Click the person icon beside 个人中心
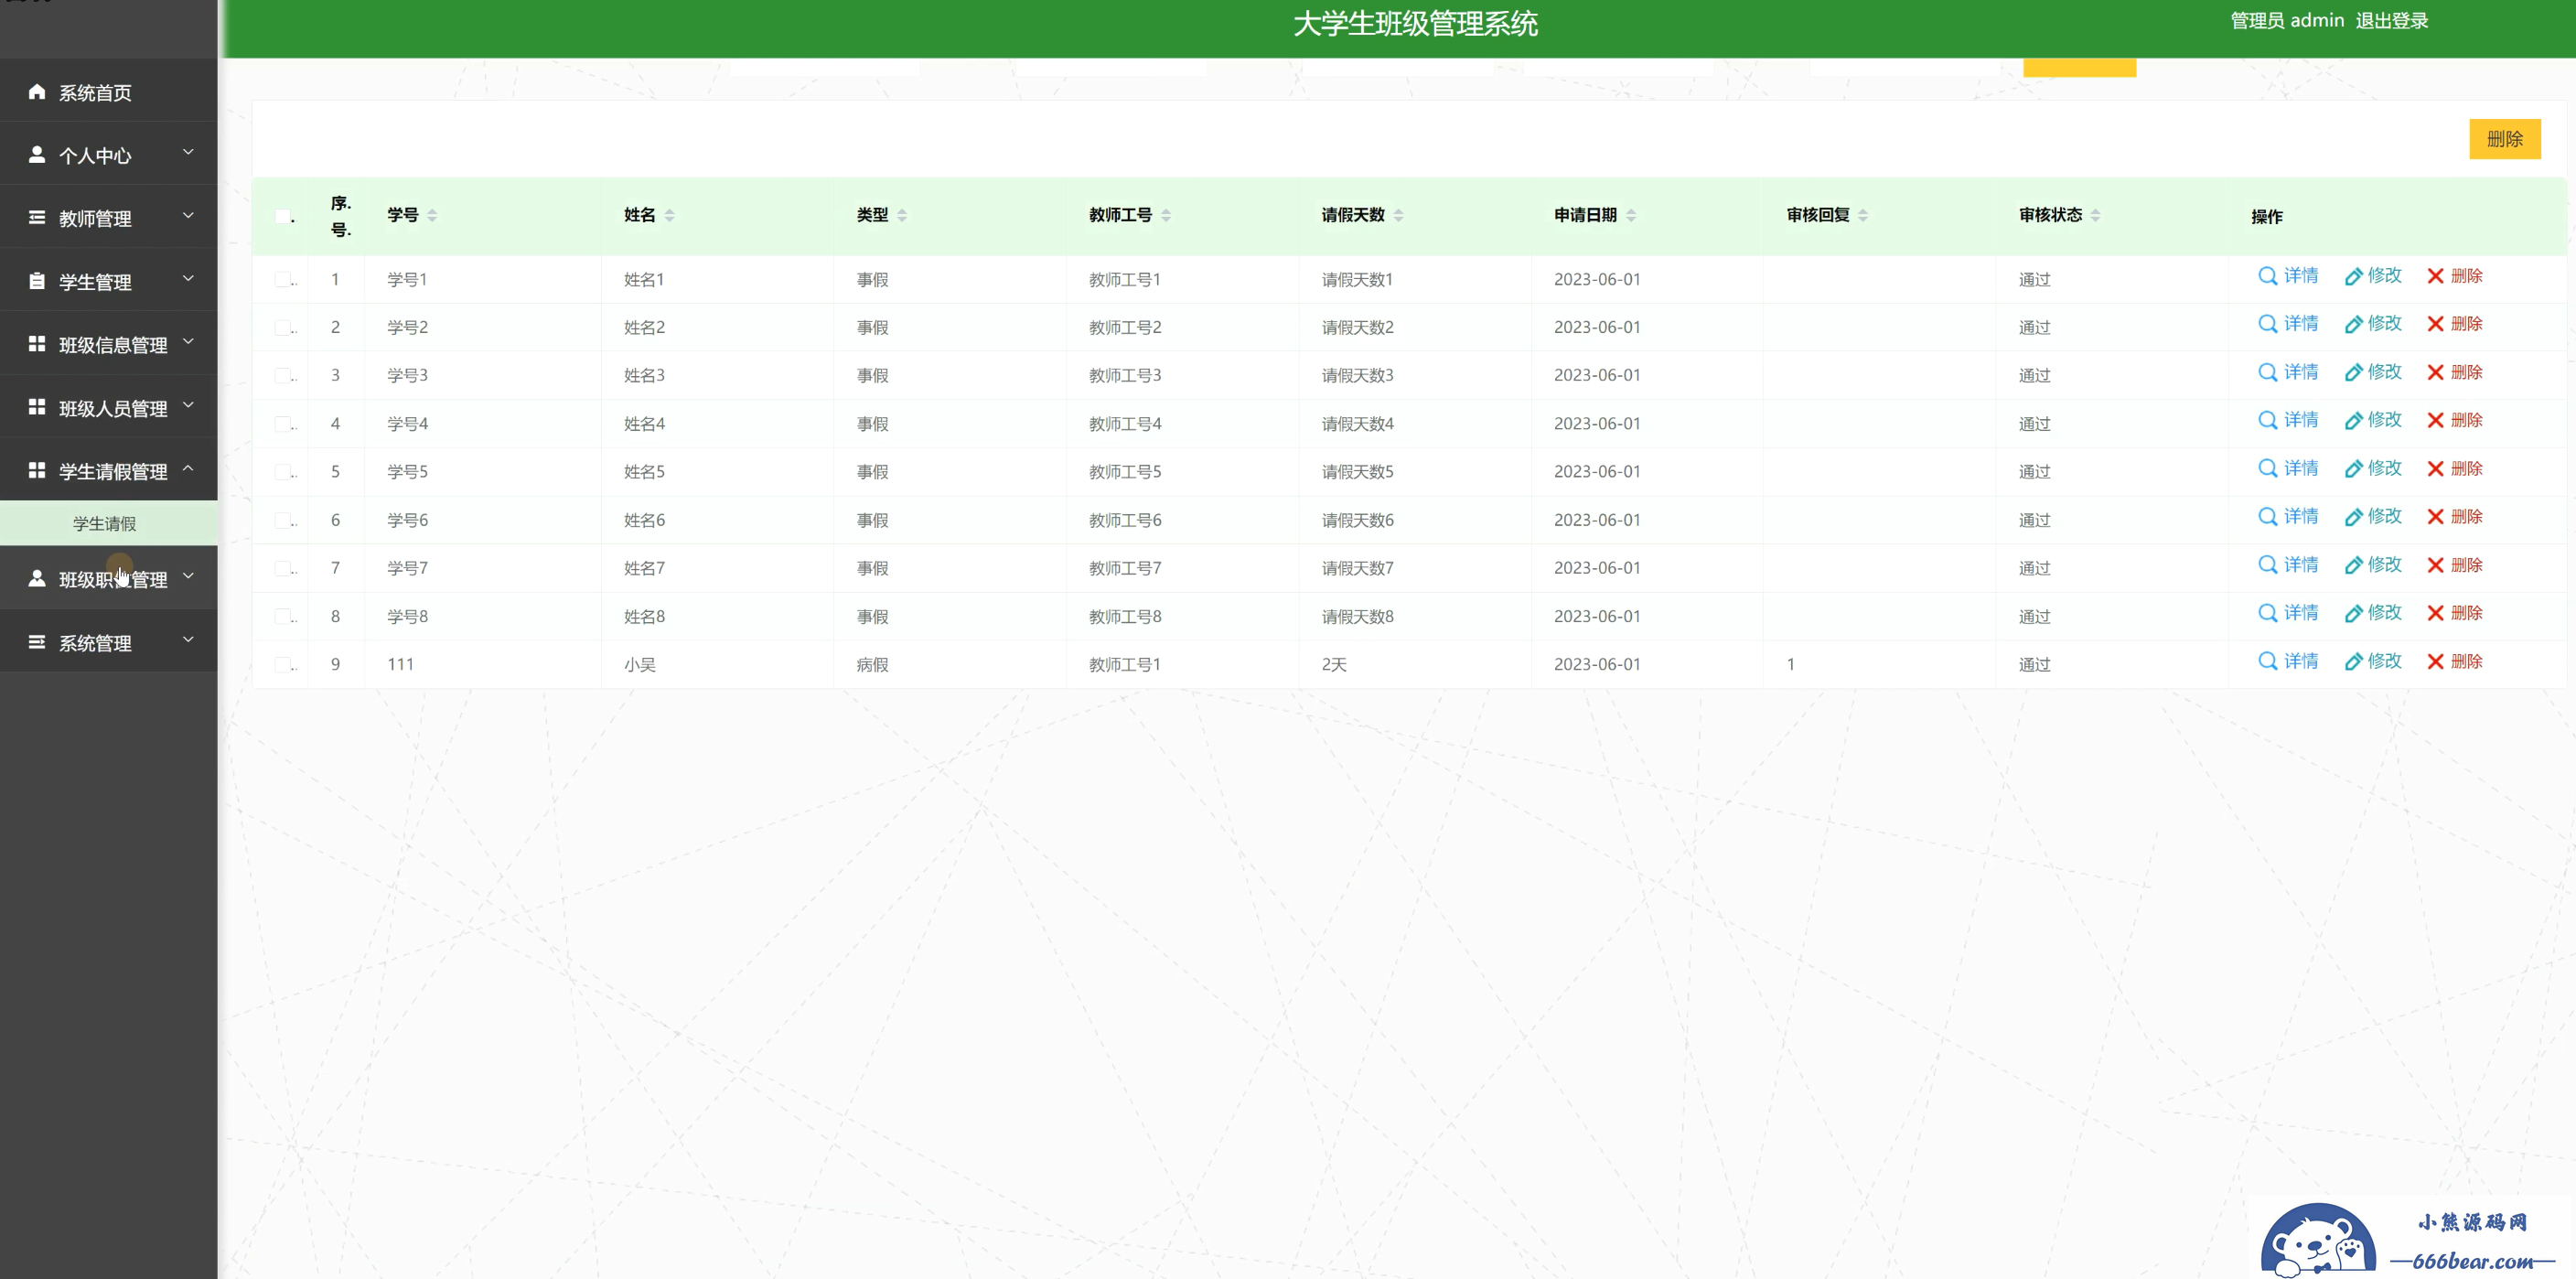The image size is (2576, 1279). click(x=37, y=155)
